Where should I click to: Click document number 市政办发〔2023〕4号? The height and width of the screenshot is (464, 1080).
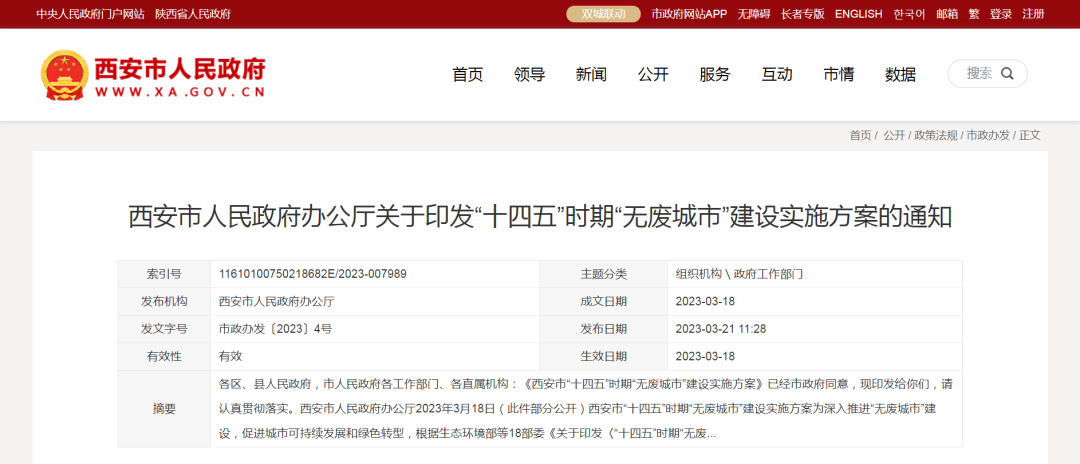pyautogui.click(x=276, y=329)
